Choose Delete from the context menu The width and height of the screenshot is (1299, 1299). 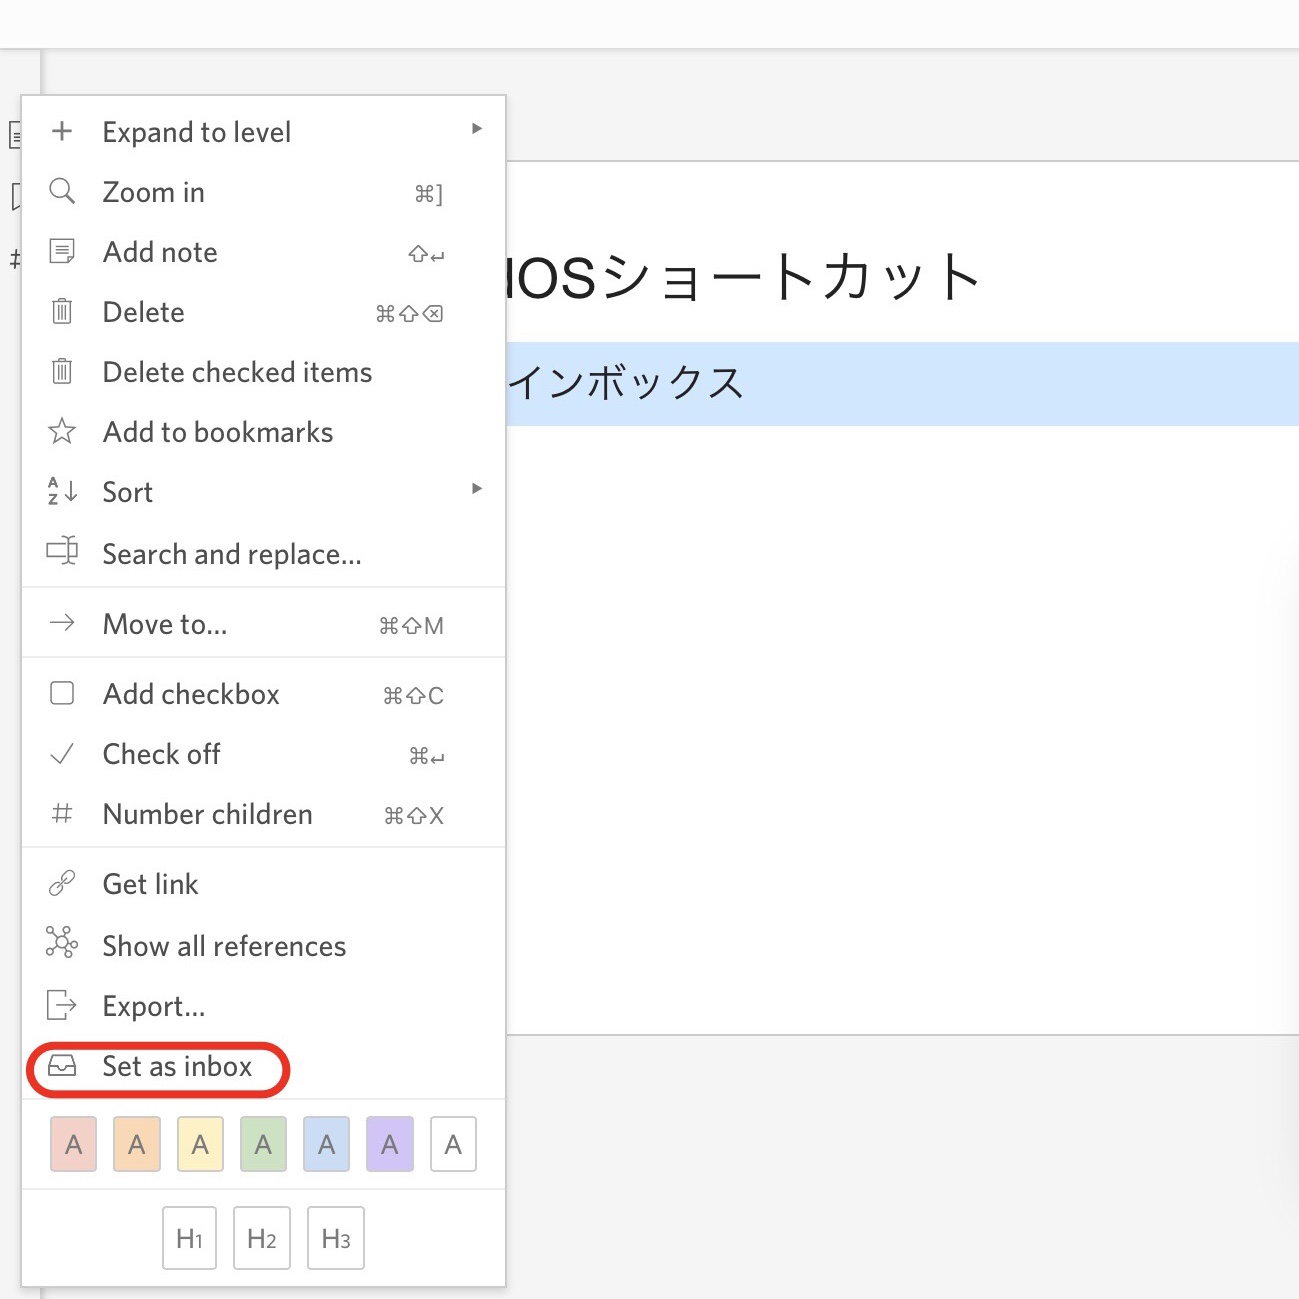[264, 312]
